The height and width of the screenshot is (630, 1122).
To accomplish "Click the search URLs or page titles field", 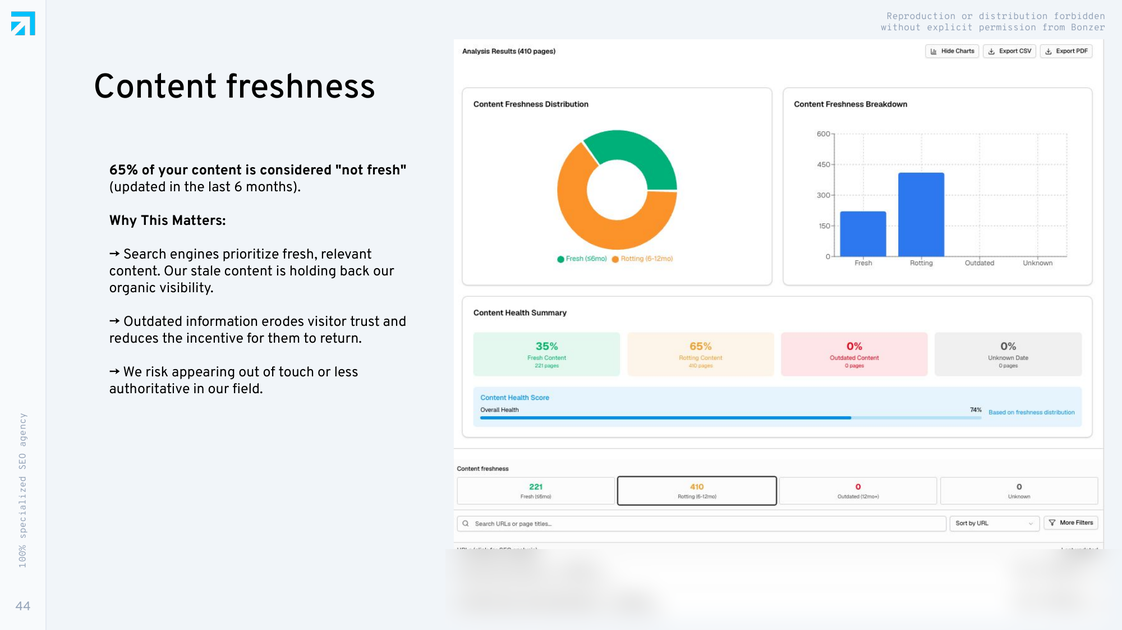I will tap(701, 523).
